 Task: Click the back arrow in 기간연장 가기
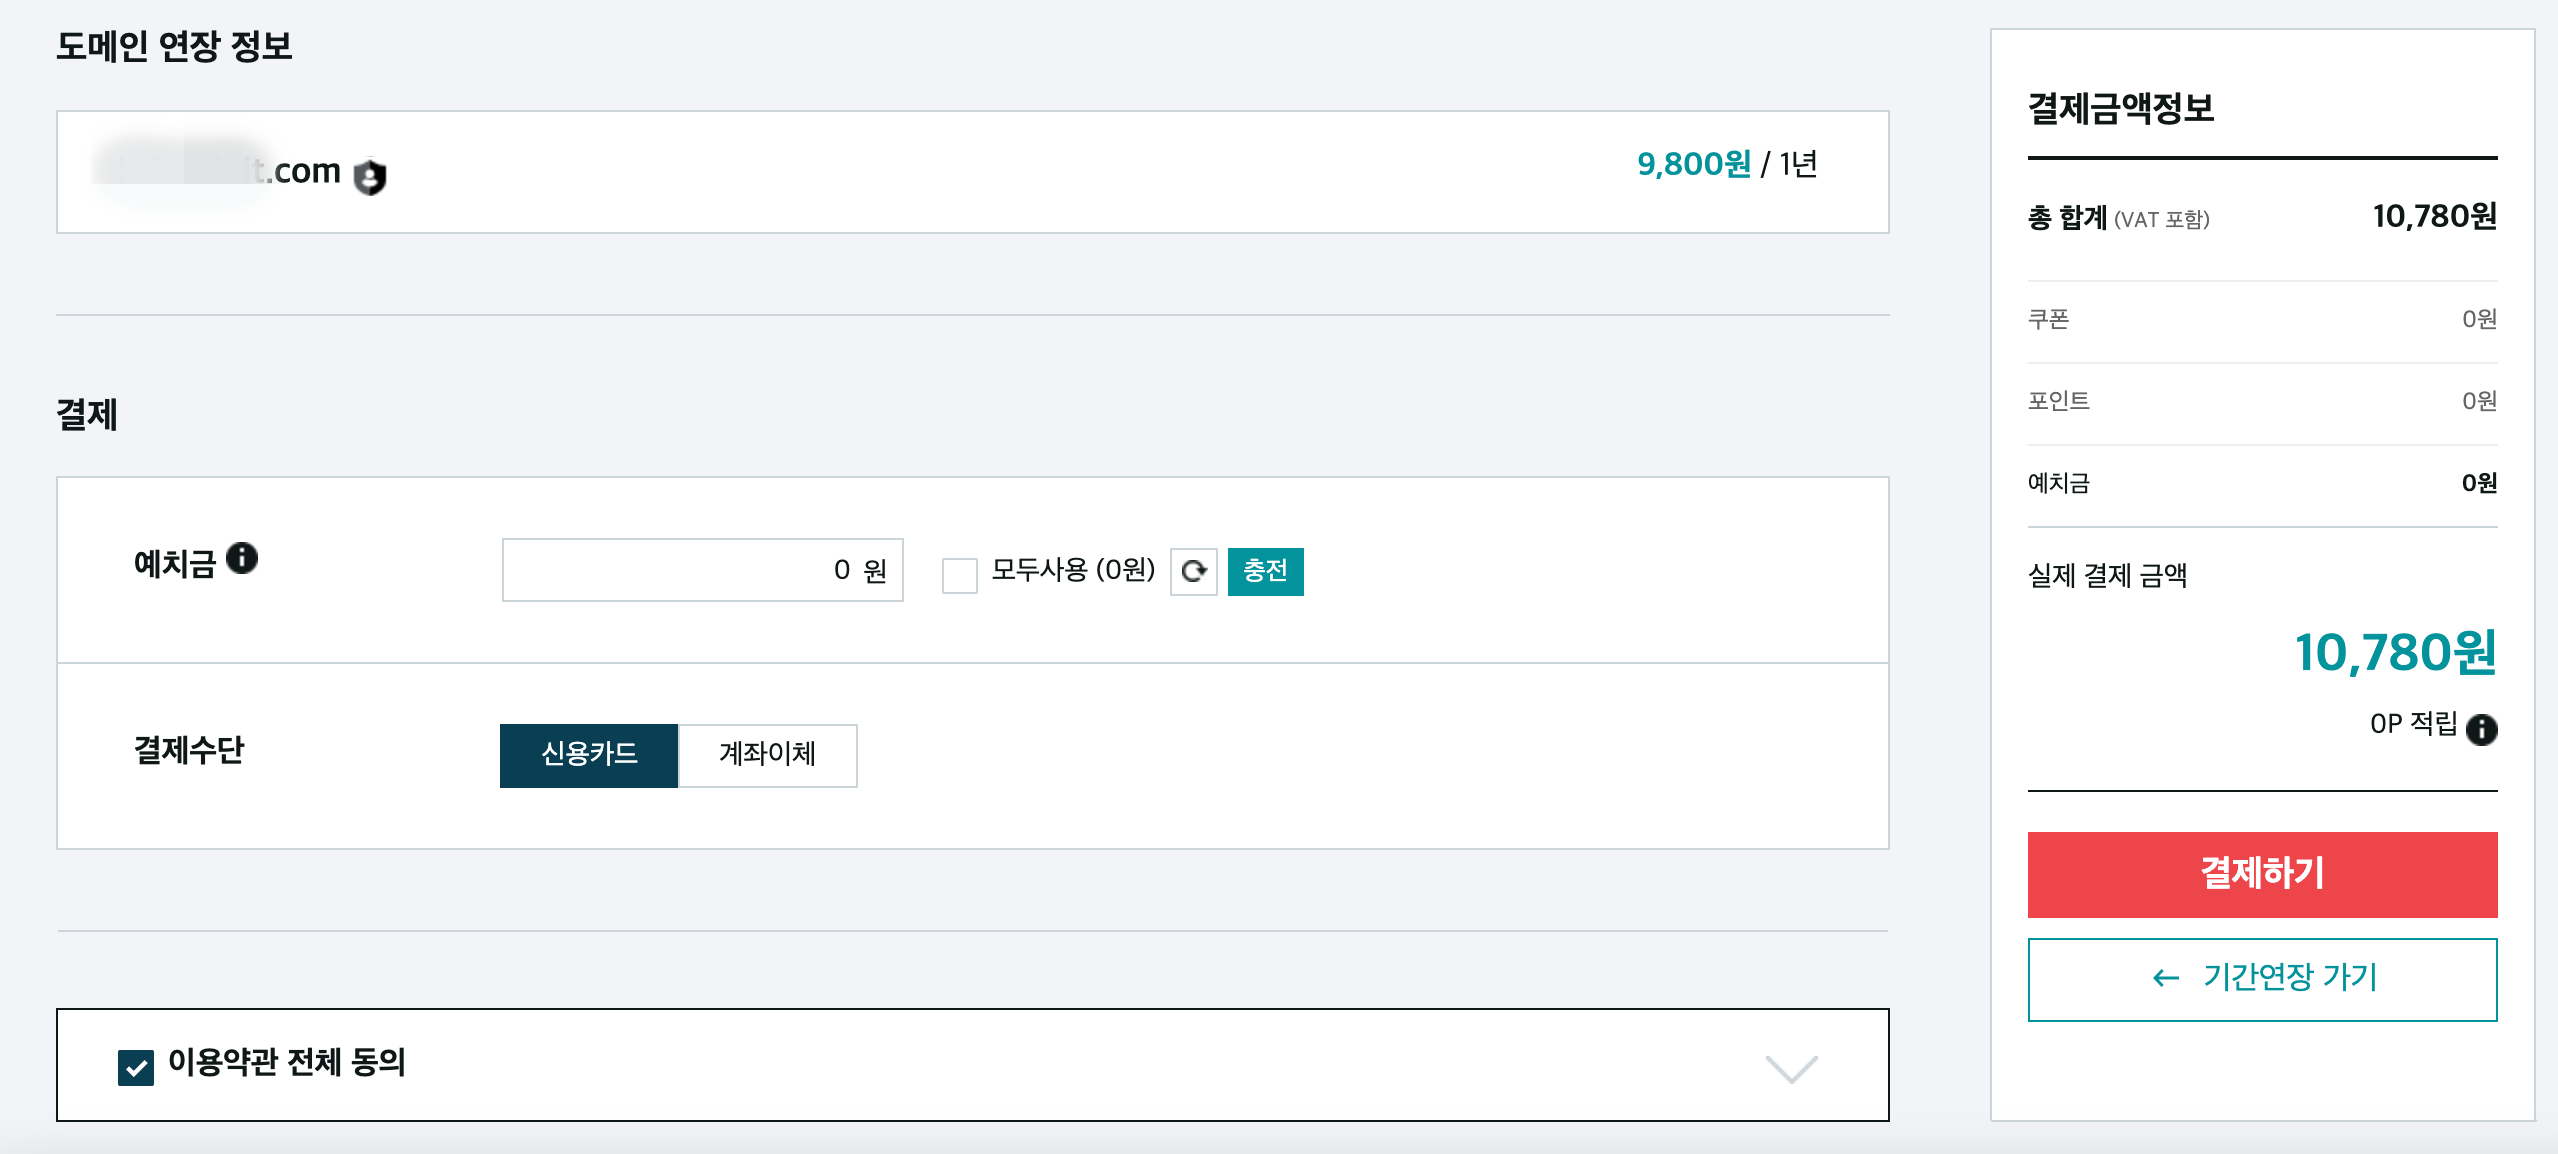click(x=2166, y=978)
